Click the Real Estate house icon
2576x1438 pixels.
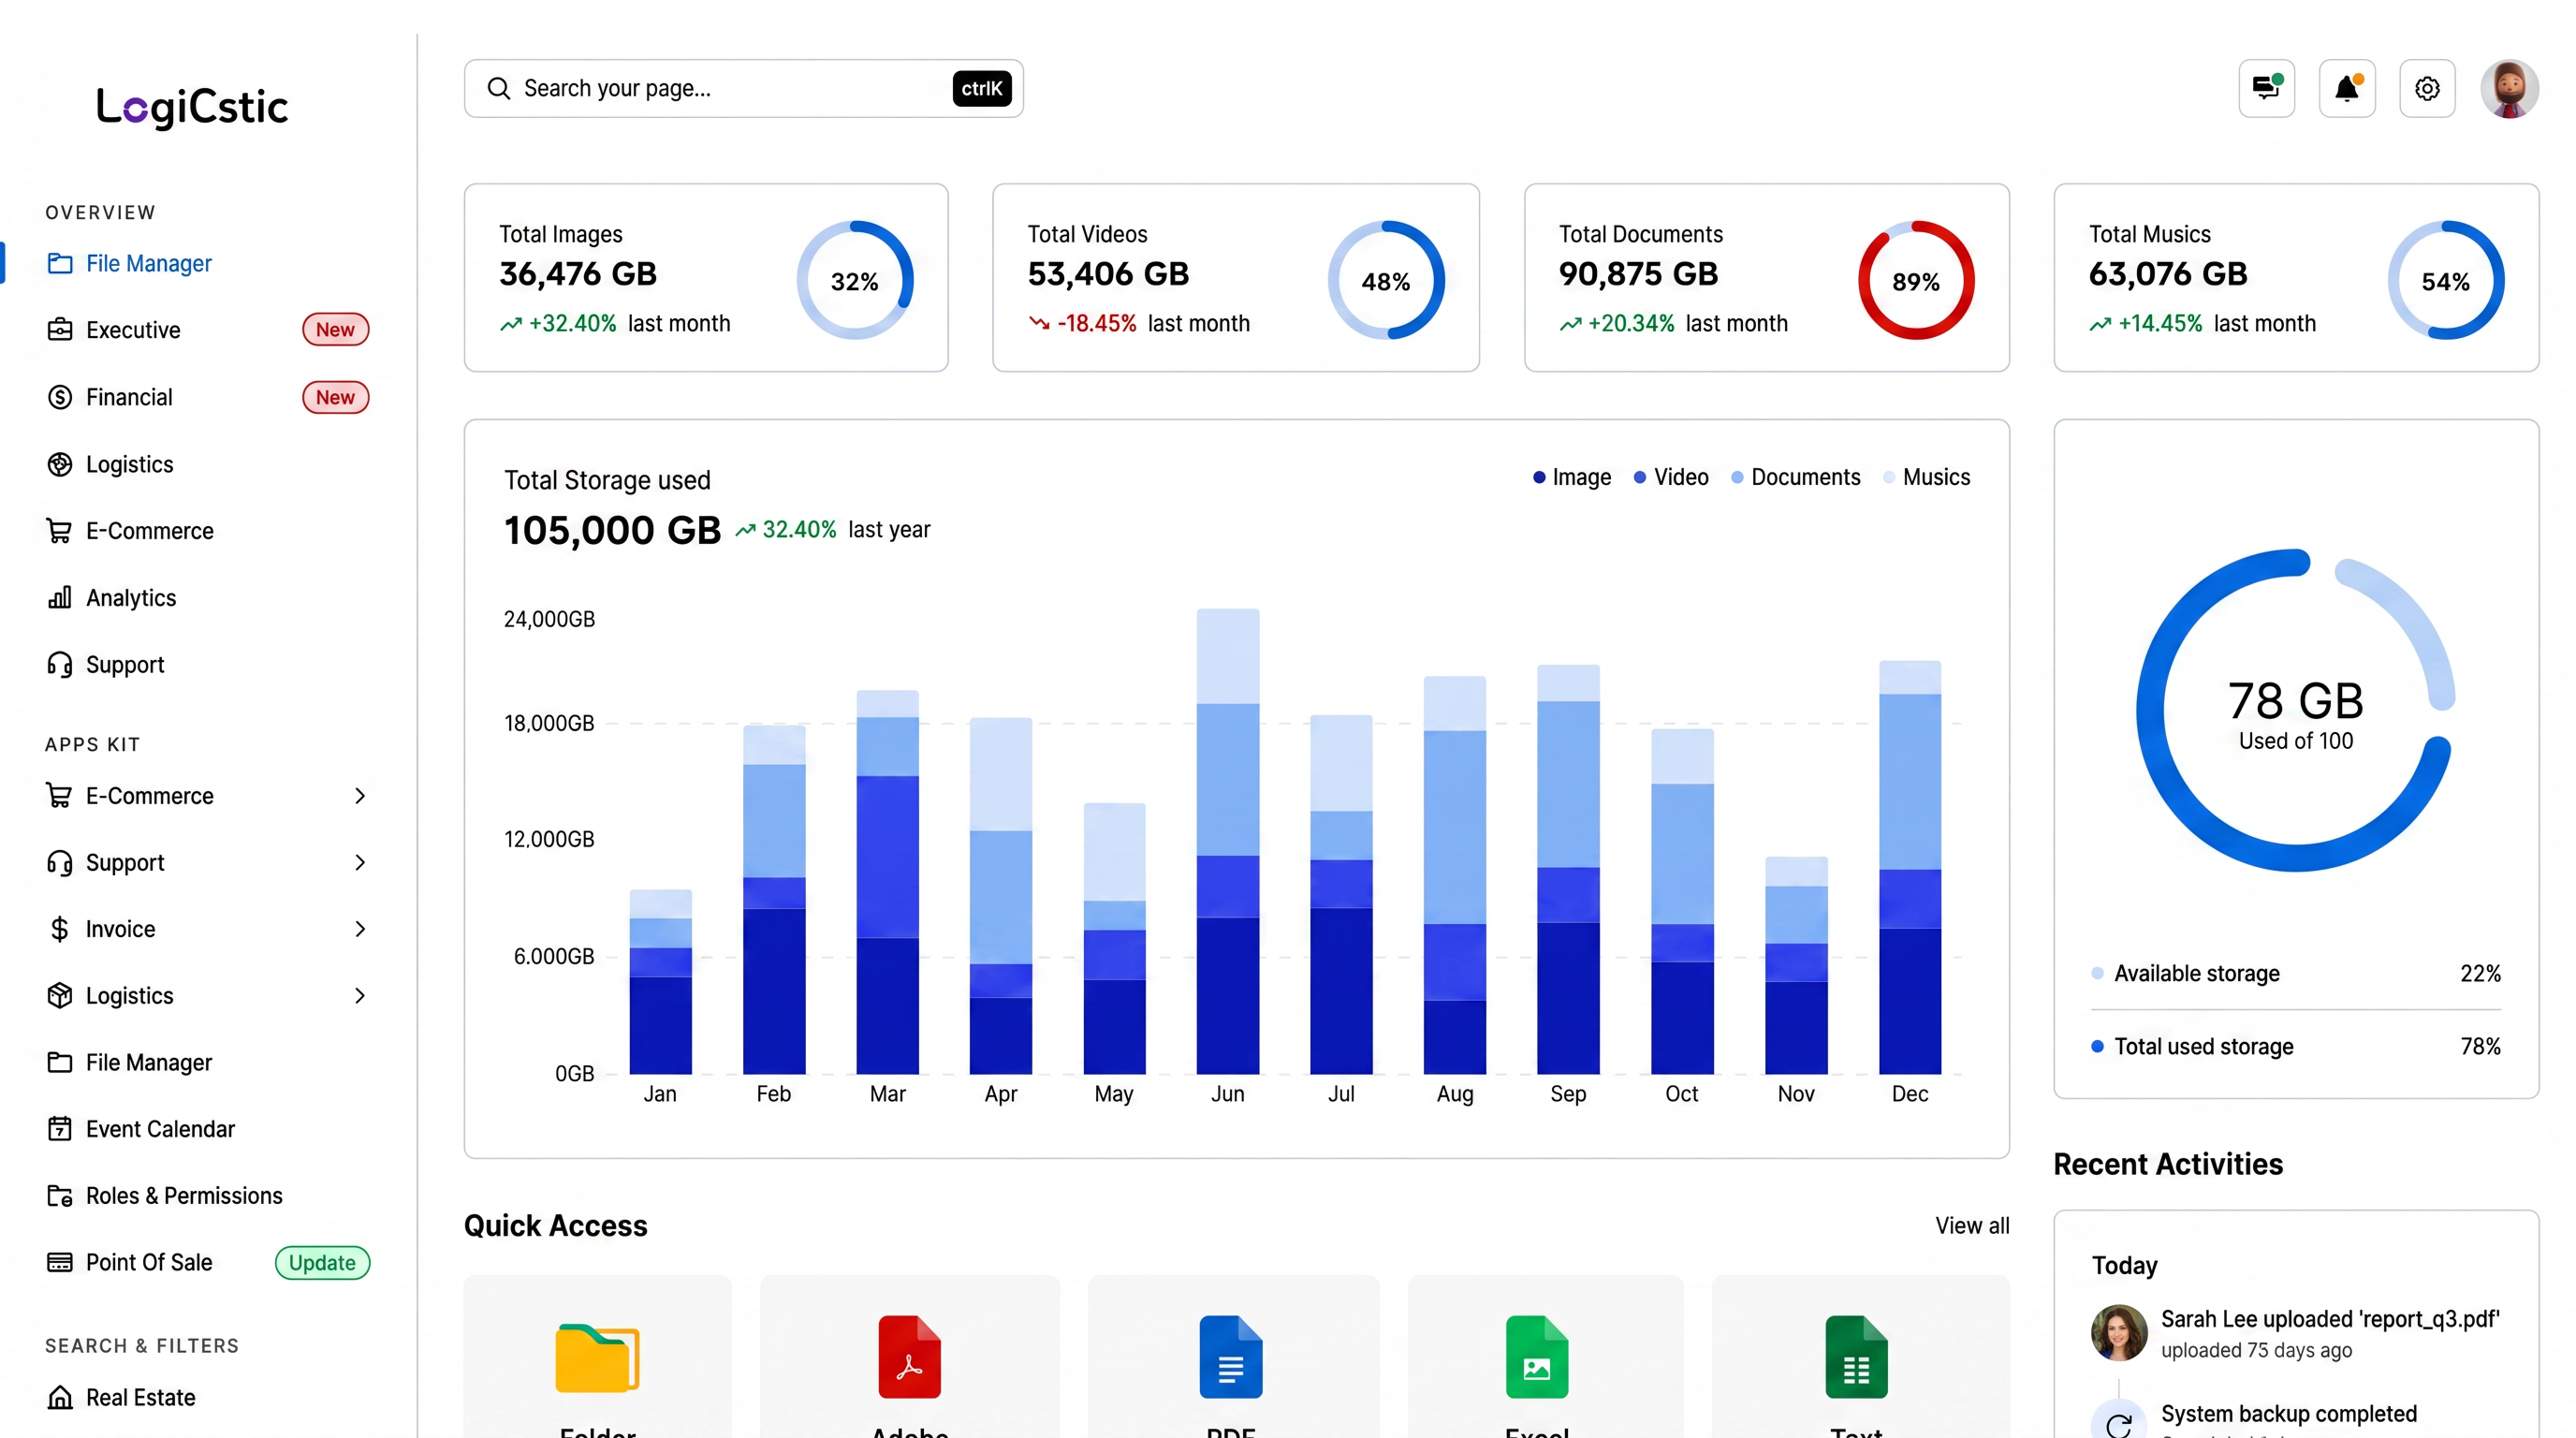point(60,1397)
